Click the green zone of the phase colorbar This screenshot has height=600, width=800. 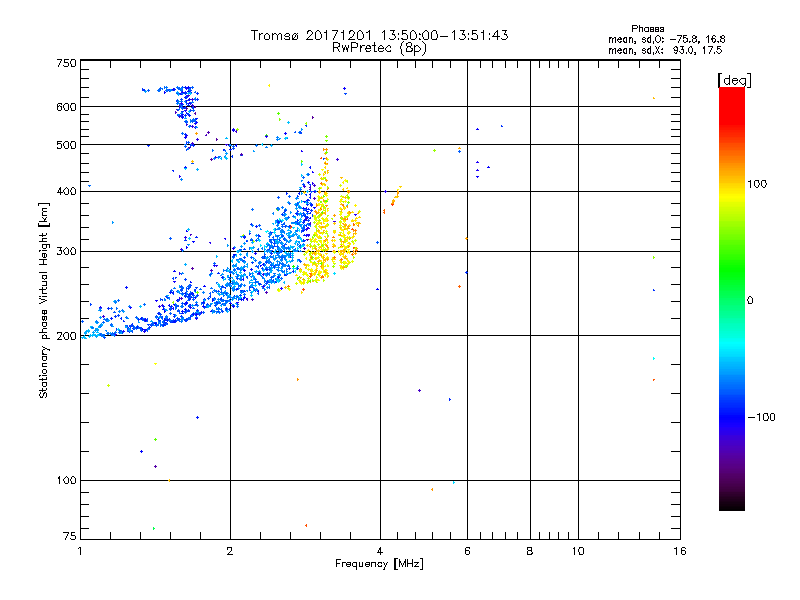(x=732, y=270)
